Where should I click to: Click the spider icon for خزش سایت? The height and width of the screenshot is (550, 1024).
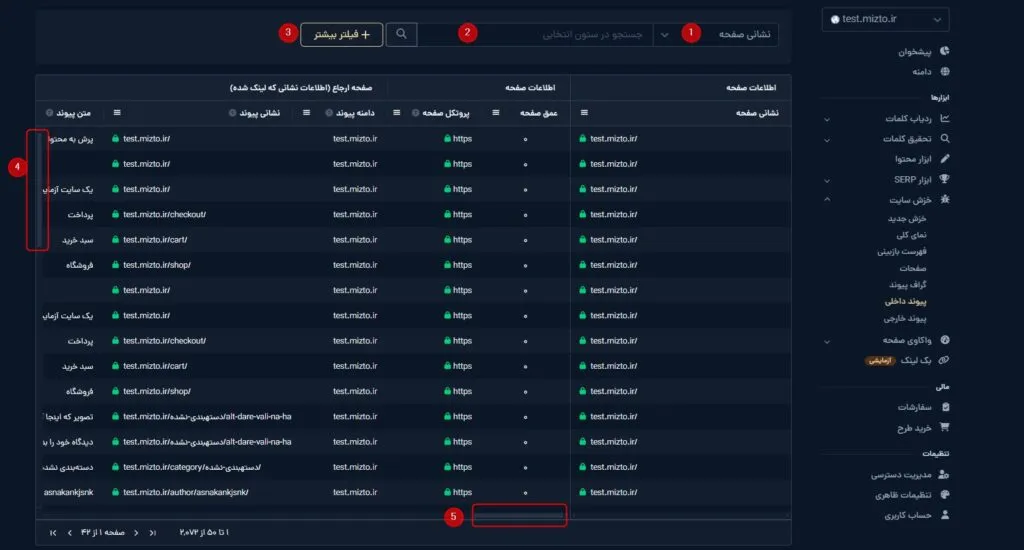coord(944,199)
